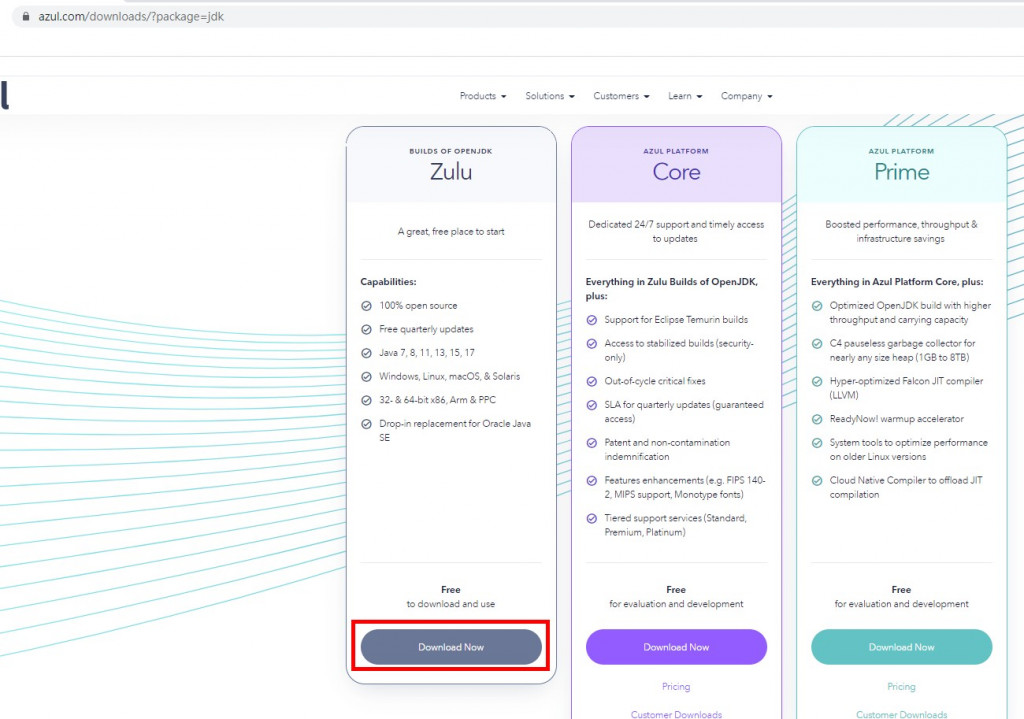Screen dimensions: 1024x719
Task: Open Customer Downloads link under Core
Action: 676,714
